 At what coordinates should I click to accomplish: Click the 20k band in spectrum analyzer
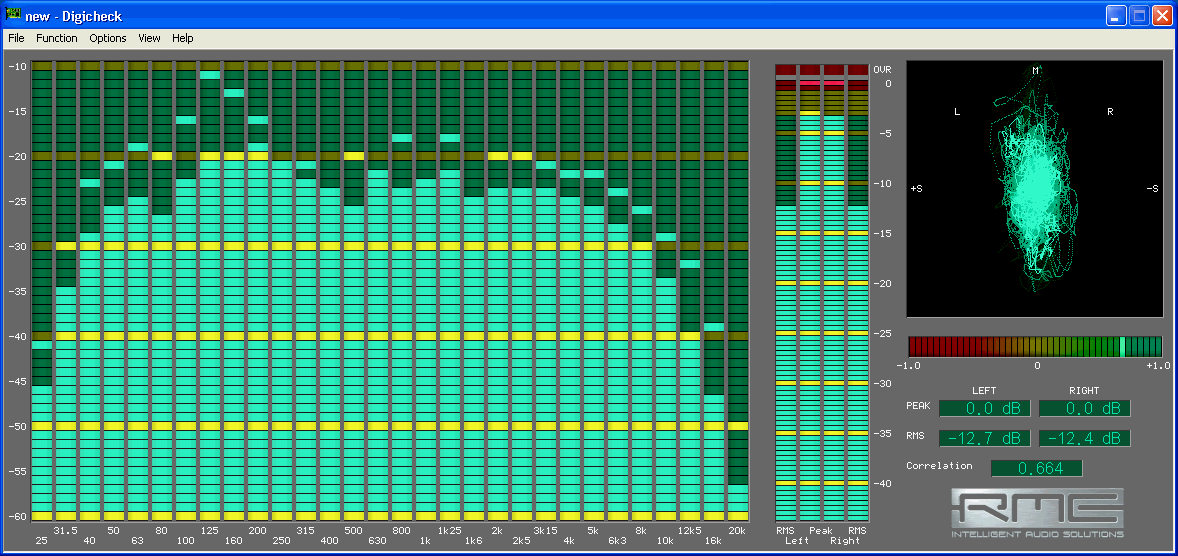coord(738,300)
